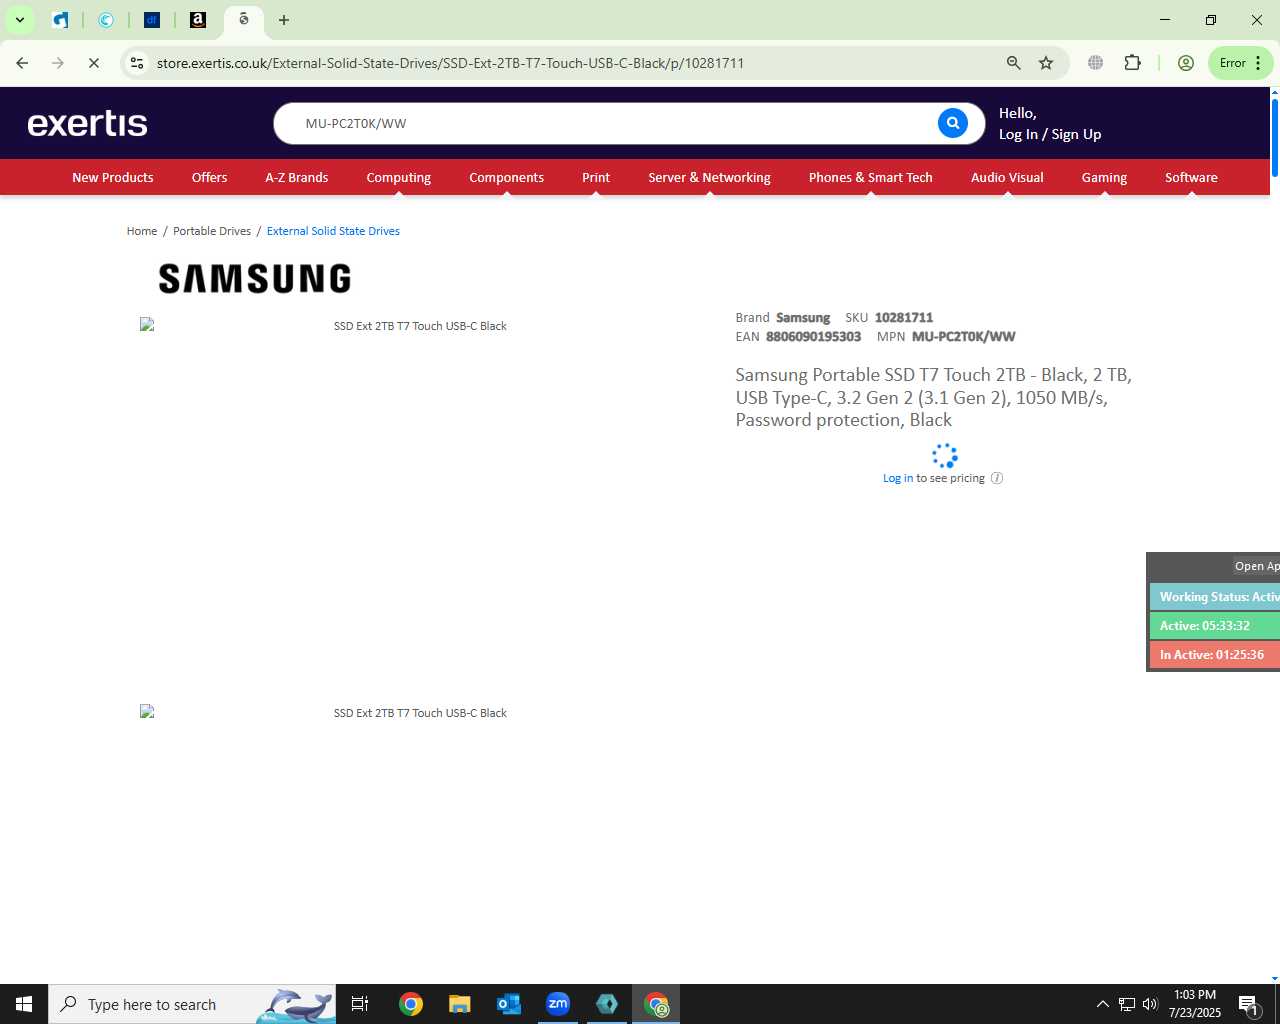Select the MPN value MU-PC2T0K/WW
Viewport: 1280px width, 1024px height.
963,337
